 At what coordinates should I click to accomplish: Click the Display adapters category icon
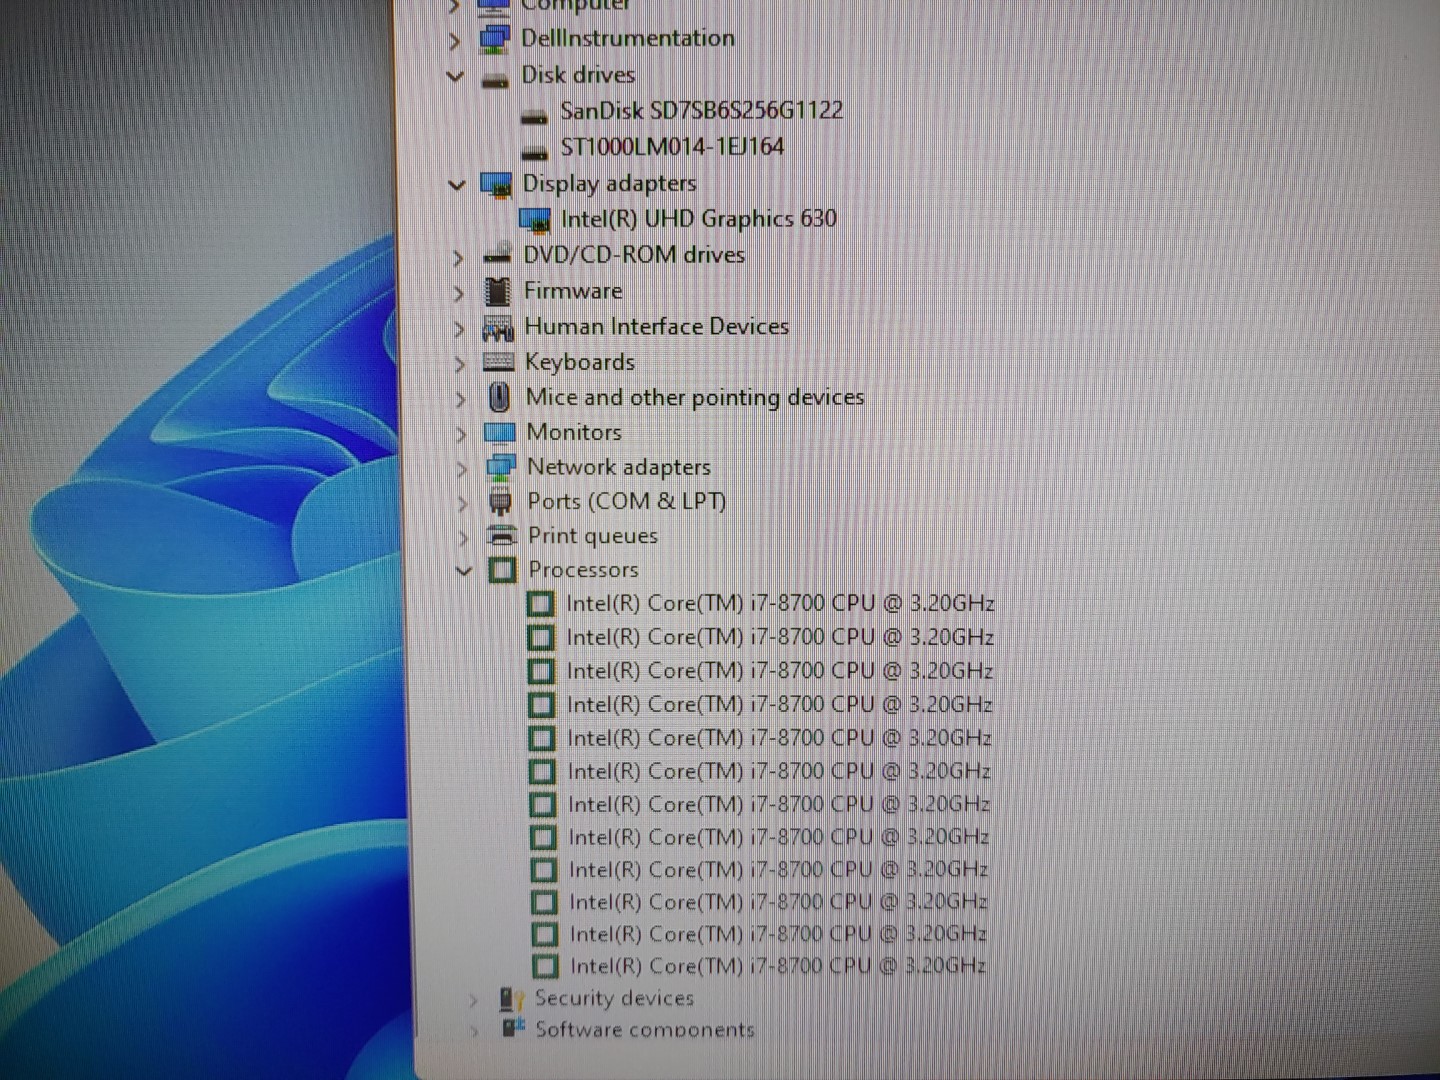pos(496,184)
